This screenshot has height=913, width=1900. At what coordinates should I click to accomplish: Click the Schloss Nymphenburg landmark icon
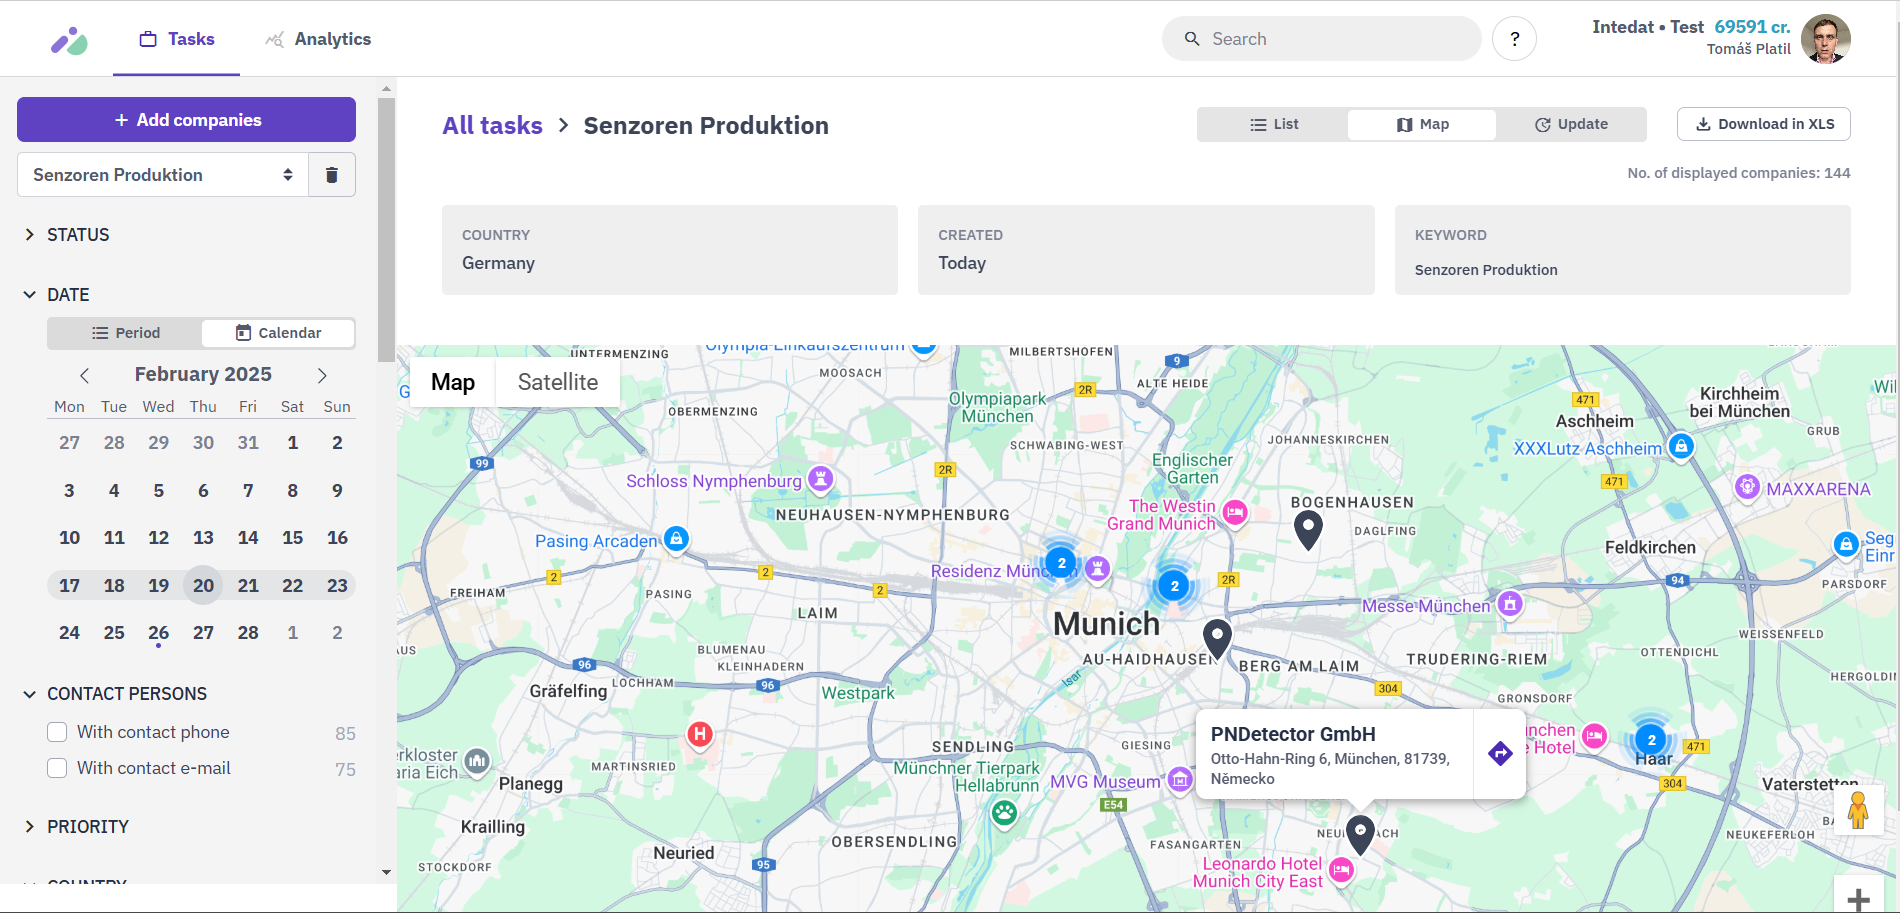(820, 479)
